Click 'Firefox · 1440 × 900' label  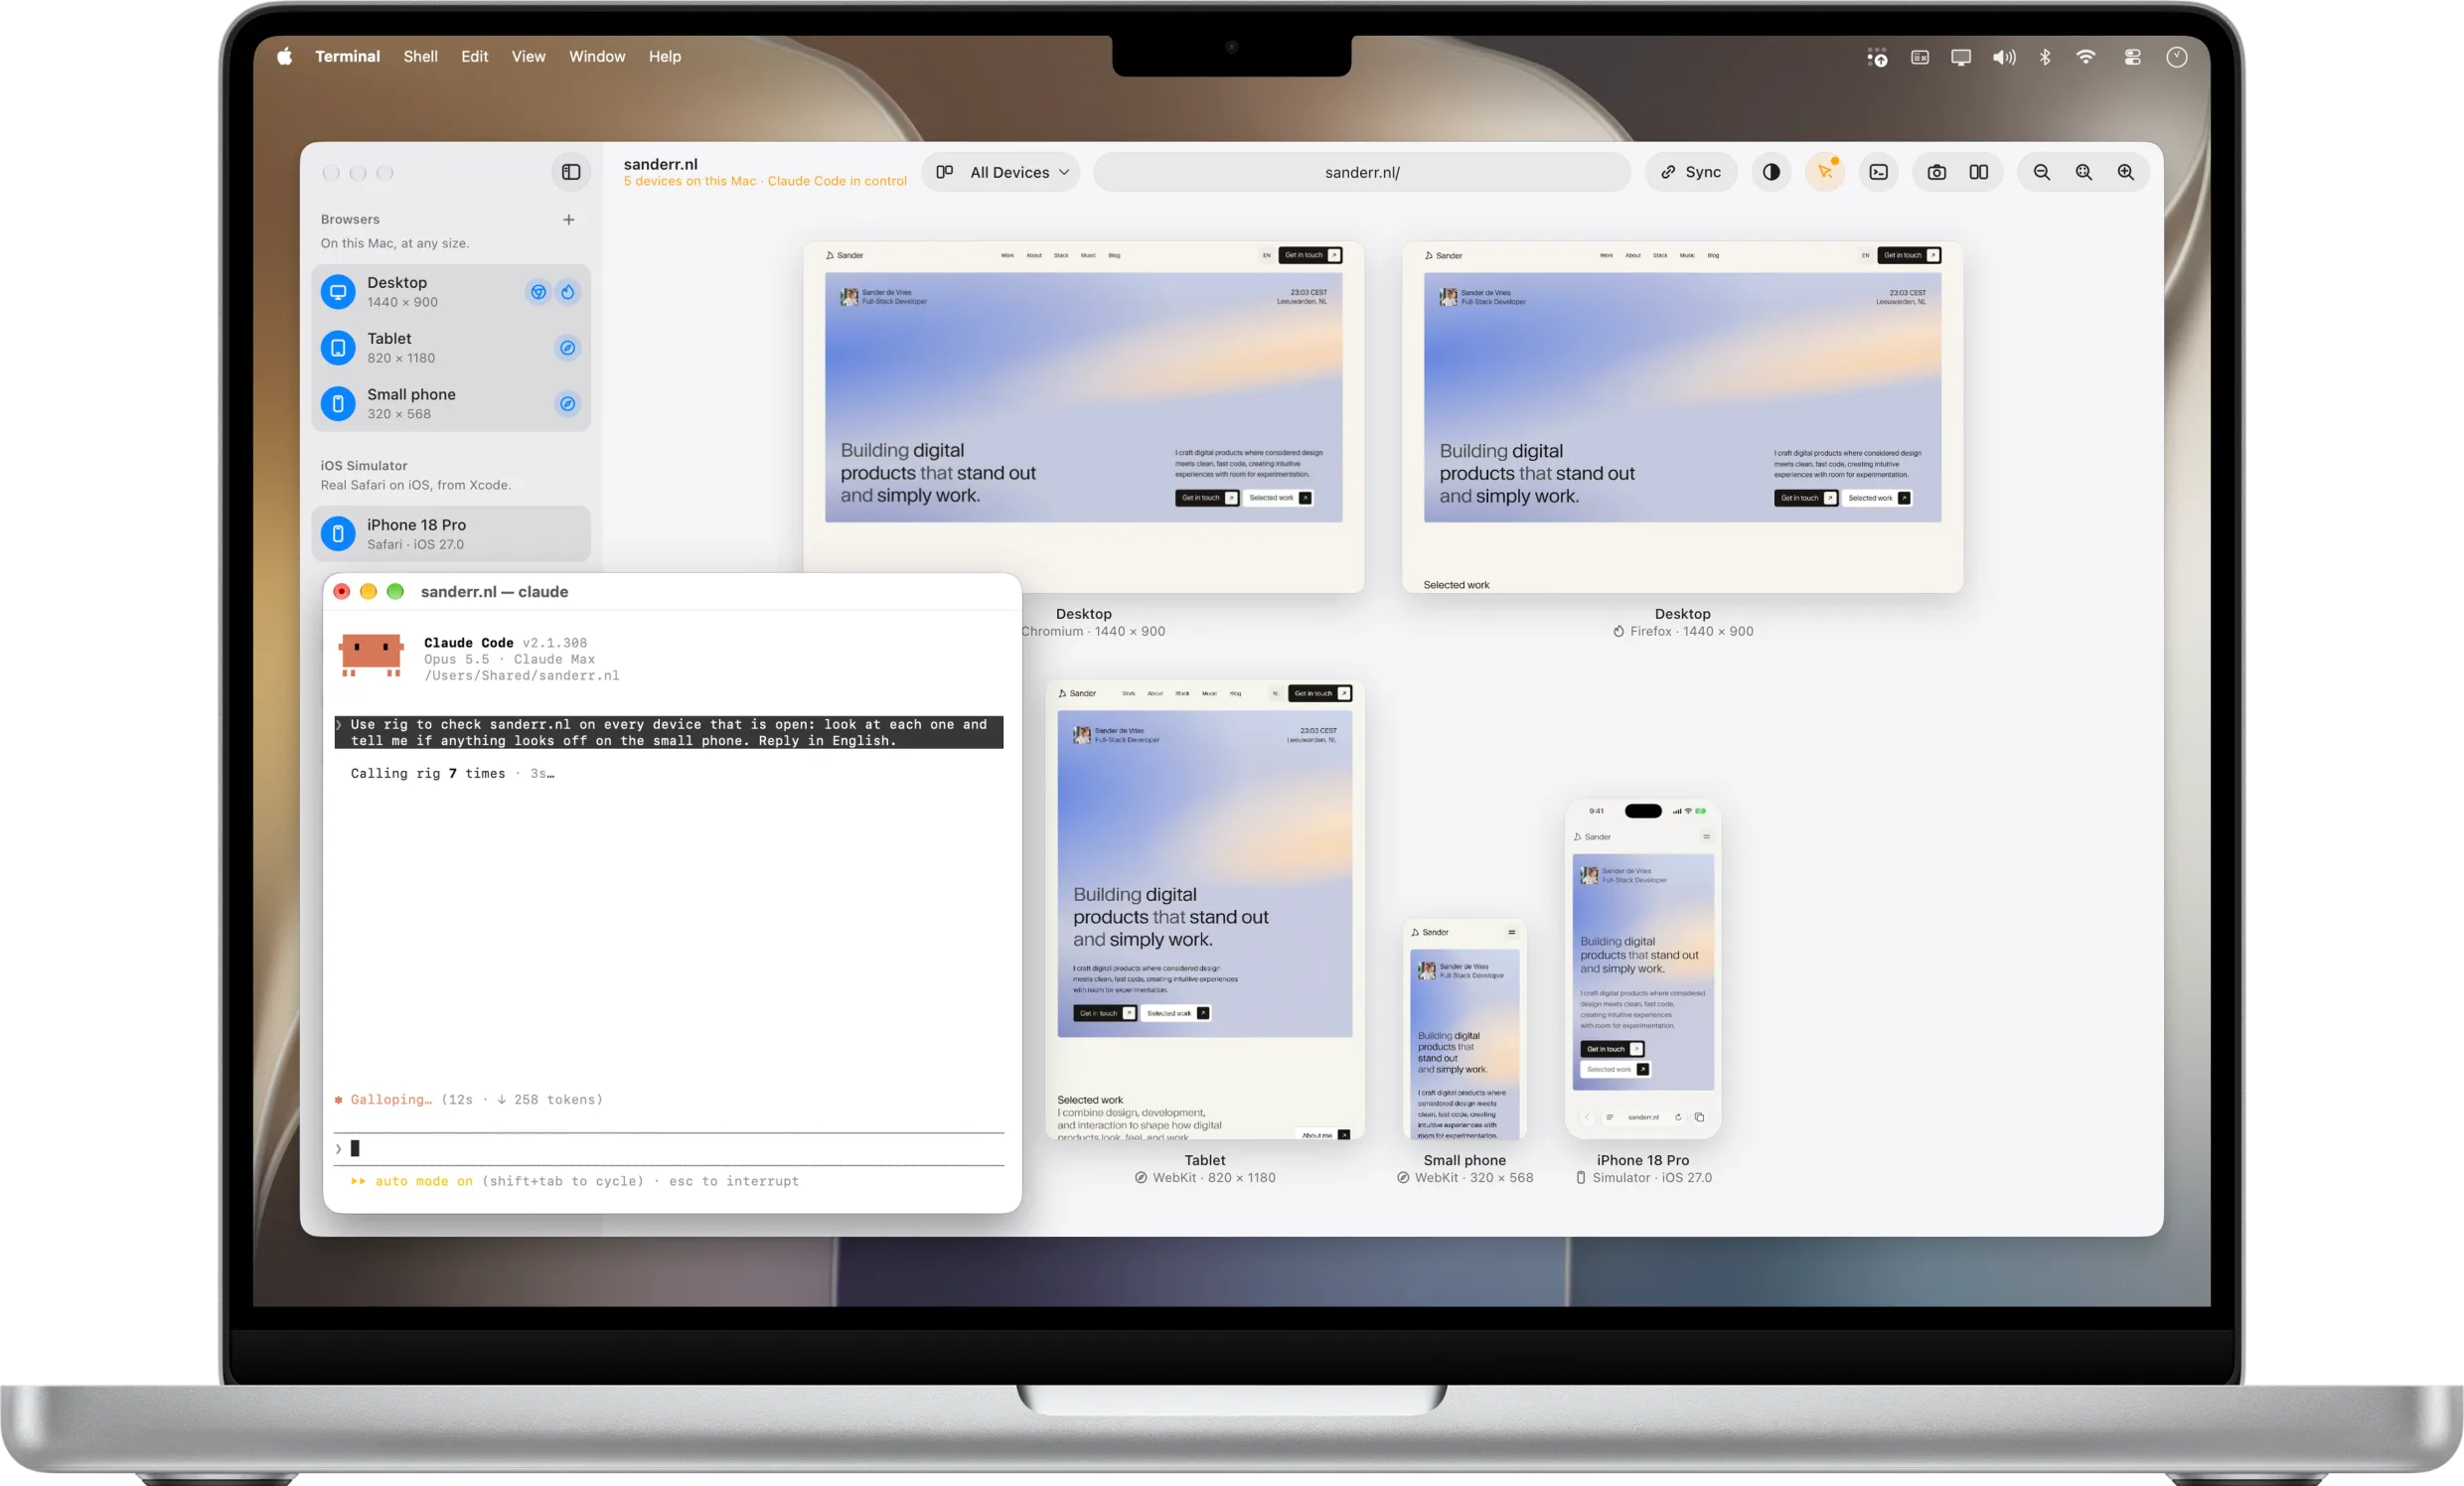(1691, 631)
